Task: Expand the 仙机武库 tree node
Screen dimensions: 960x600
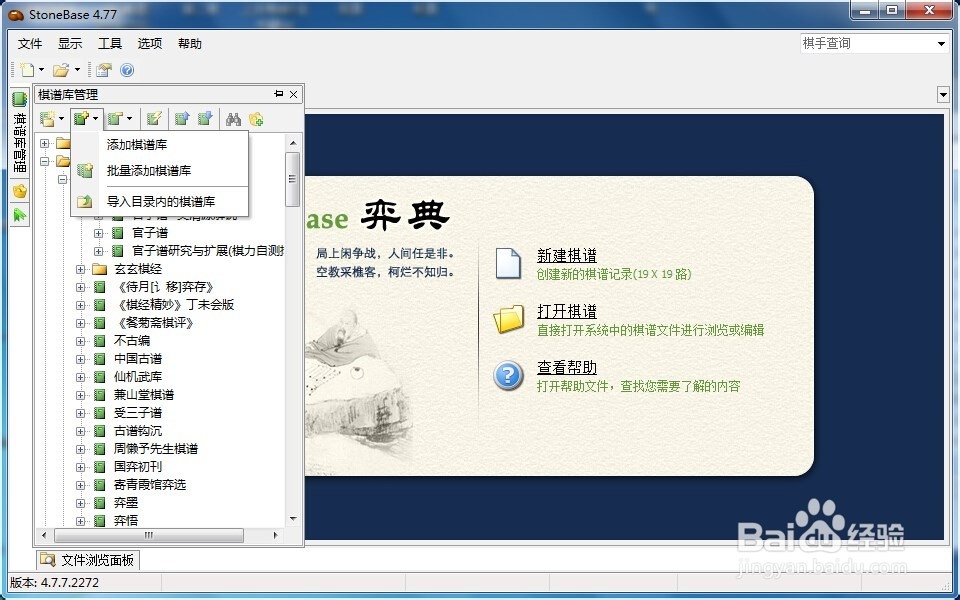Action: point(80,377)
